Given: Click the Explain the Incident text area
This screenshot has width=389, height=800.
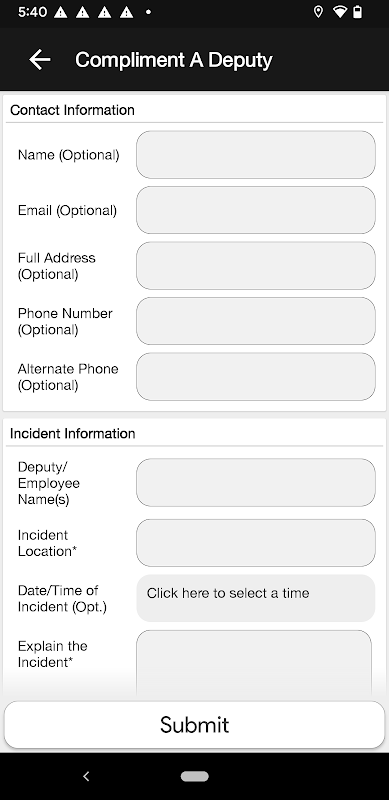Looking at the screenshot, I should (x=254, y=663).
